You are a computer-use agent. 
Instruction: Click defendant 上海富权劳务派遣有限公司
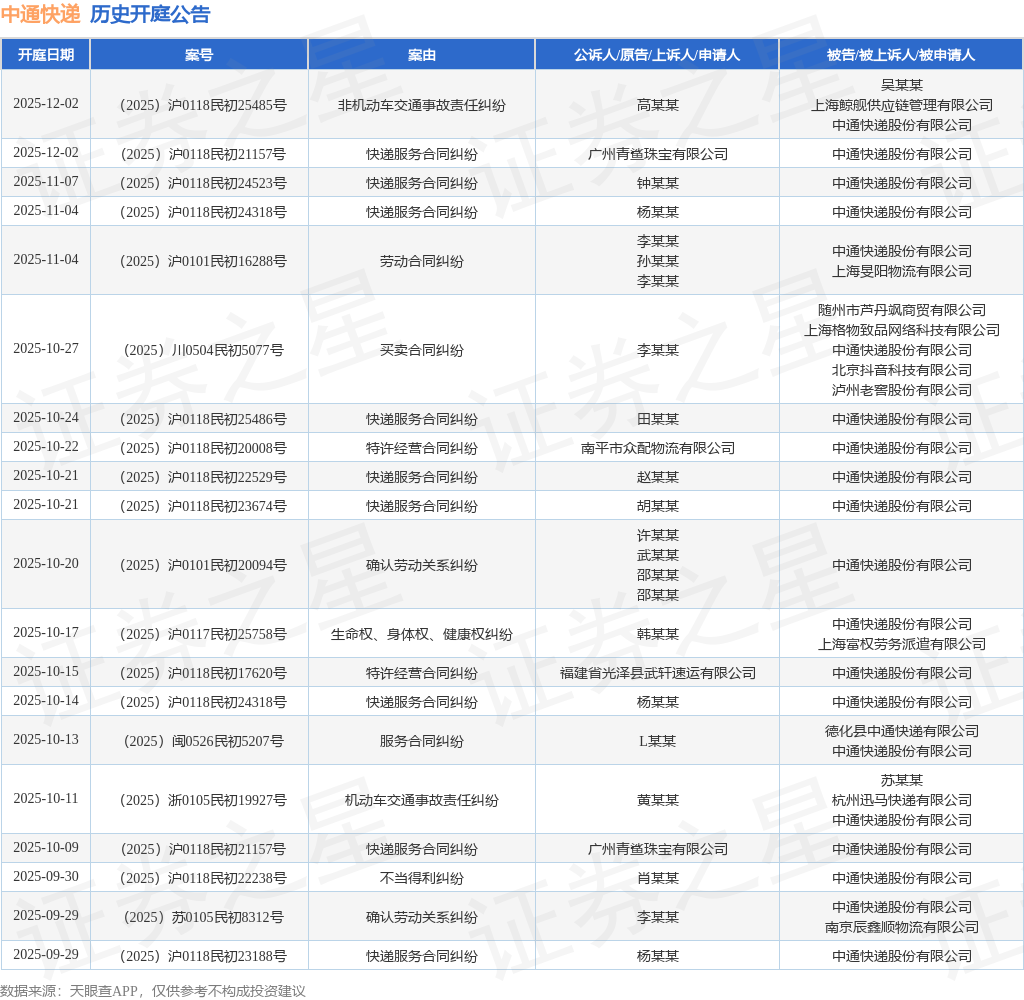902,644
